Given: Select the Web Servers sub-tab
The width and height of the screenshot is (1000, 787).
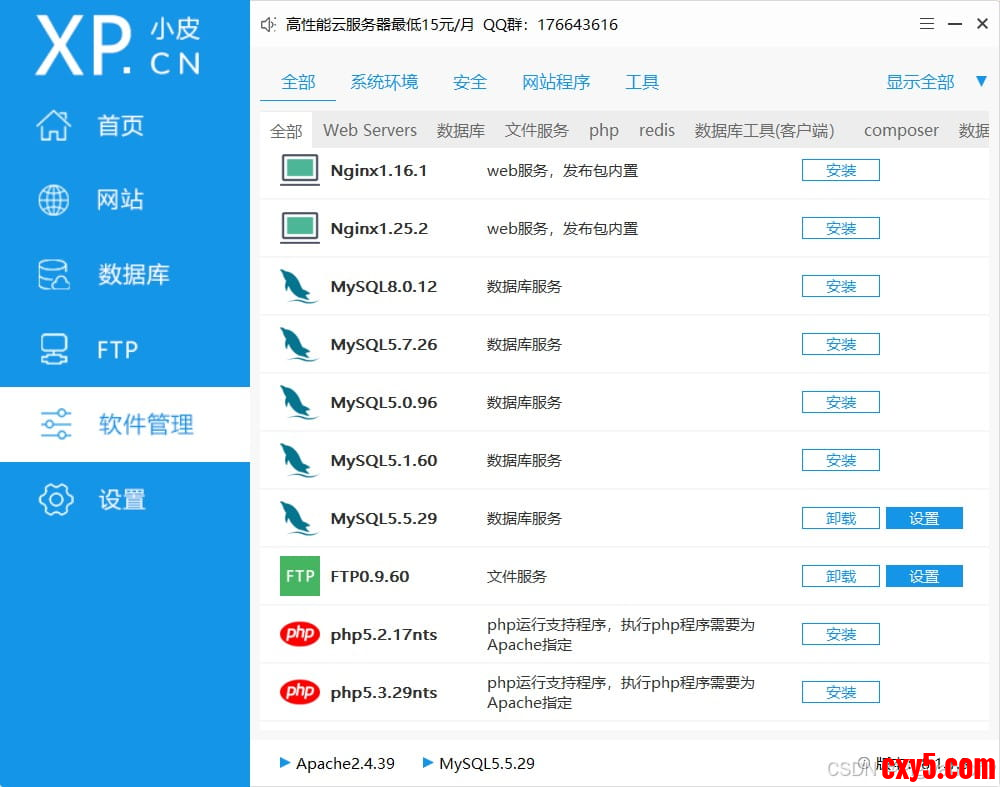Looking at the screenshot, I should (x=370, y=130).
